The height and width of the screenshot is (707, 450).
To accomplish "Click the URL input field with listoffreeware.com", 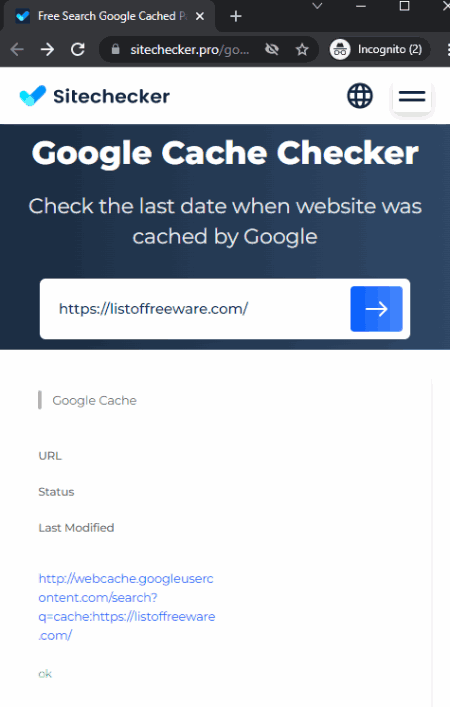I will coord(195,309).
